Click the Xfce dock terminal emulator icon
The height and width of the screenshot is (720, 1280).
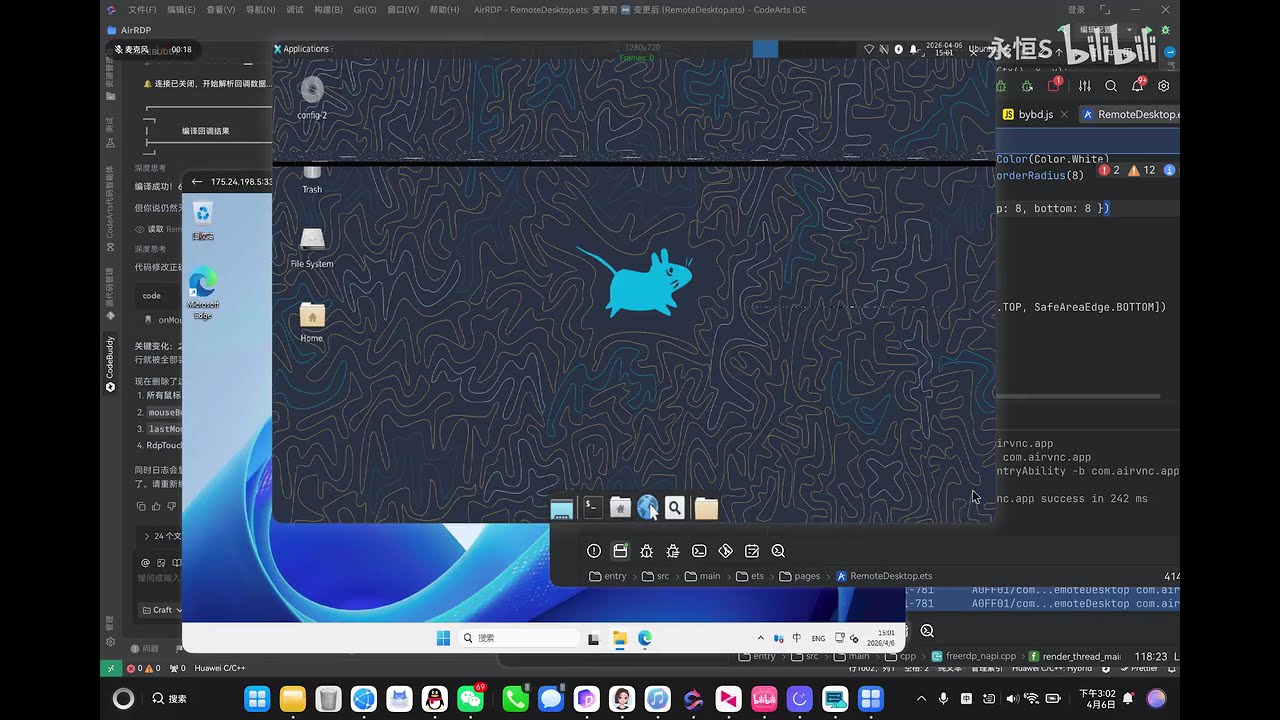pos(591,508)
